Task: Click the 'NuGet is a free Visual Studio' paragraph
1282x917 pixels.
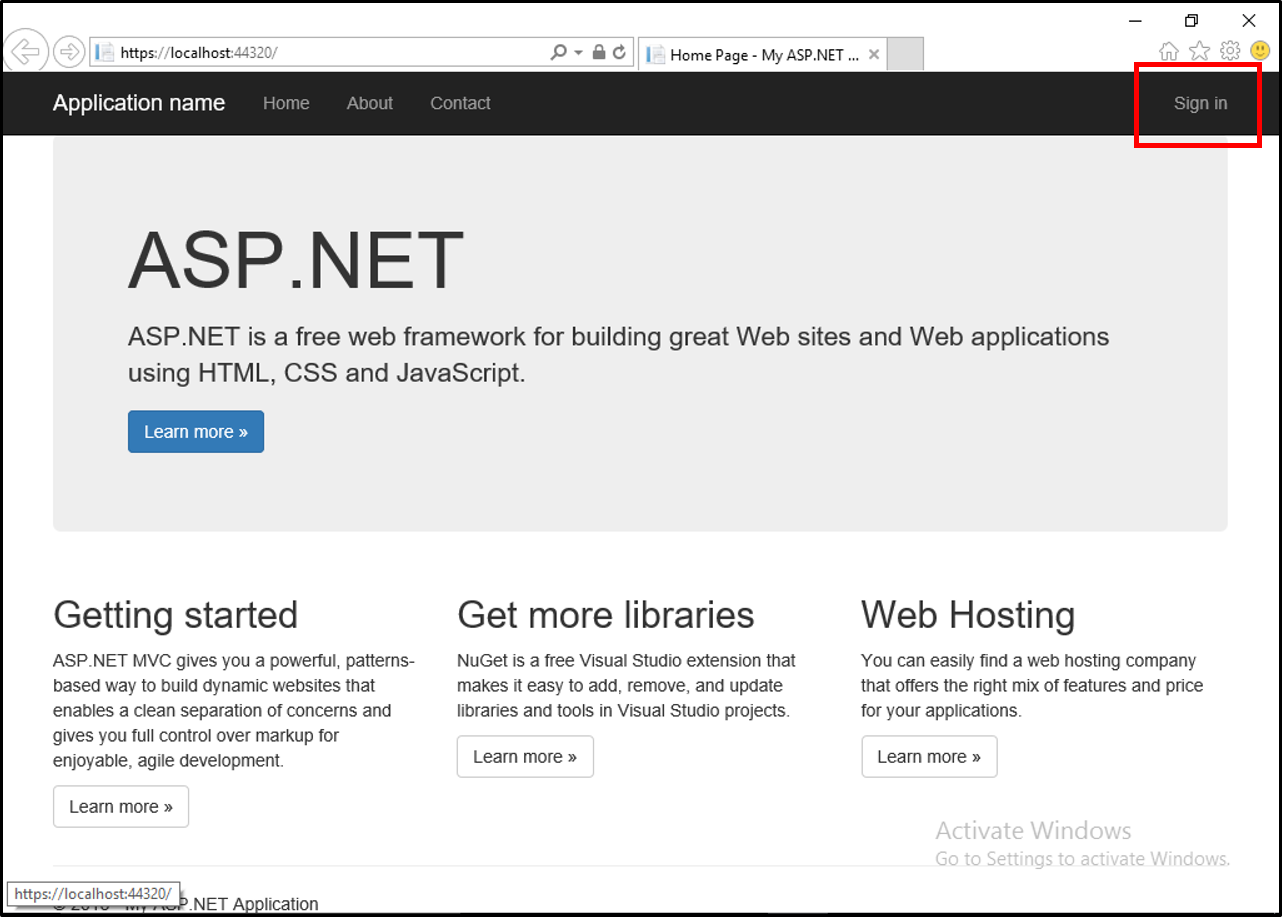Action: (x=627, y=686)
